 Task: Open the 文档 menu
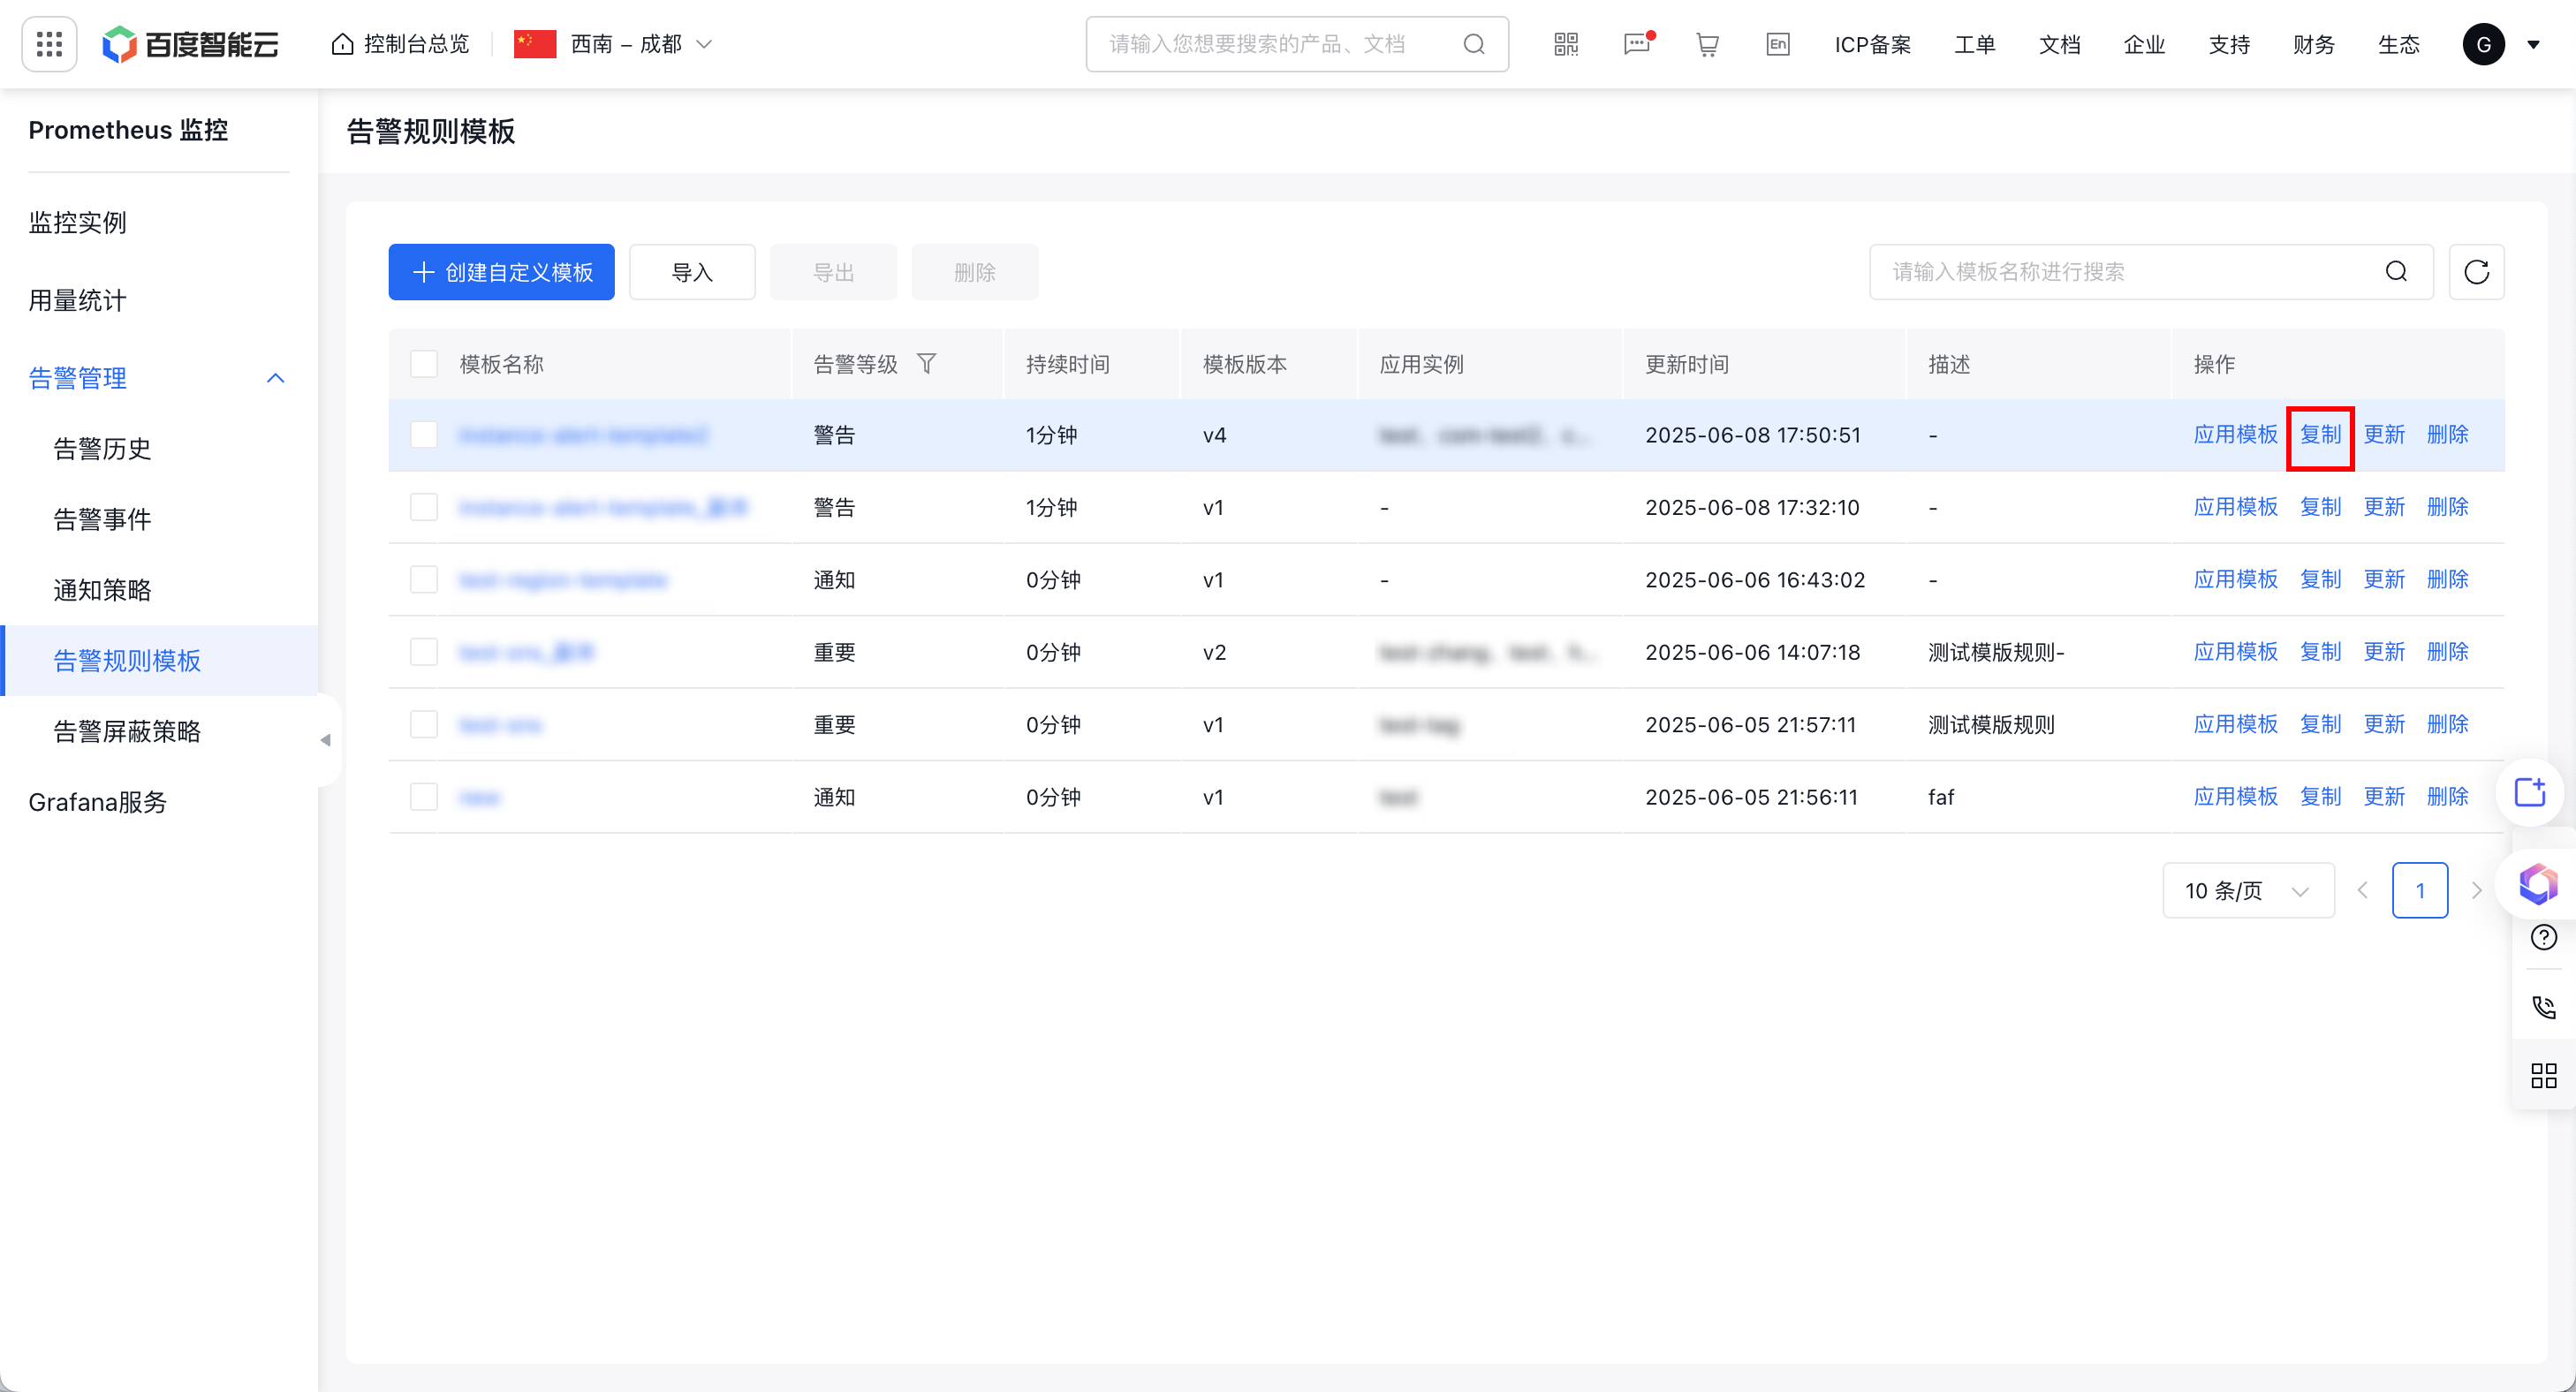pos(2059,44)
